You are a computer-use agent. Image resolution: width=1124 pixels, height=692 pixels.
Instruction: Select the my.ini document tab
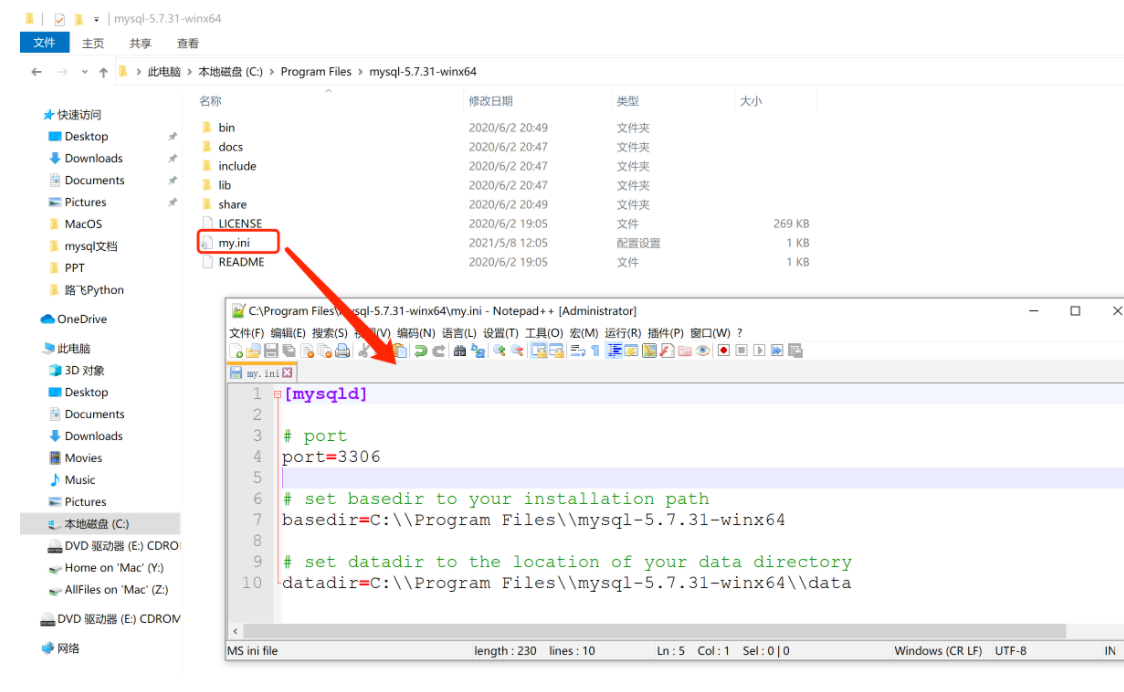[262, 373]
